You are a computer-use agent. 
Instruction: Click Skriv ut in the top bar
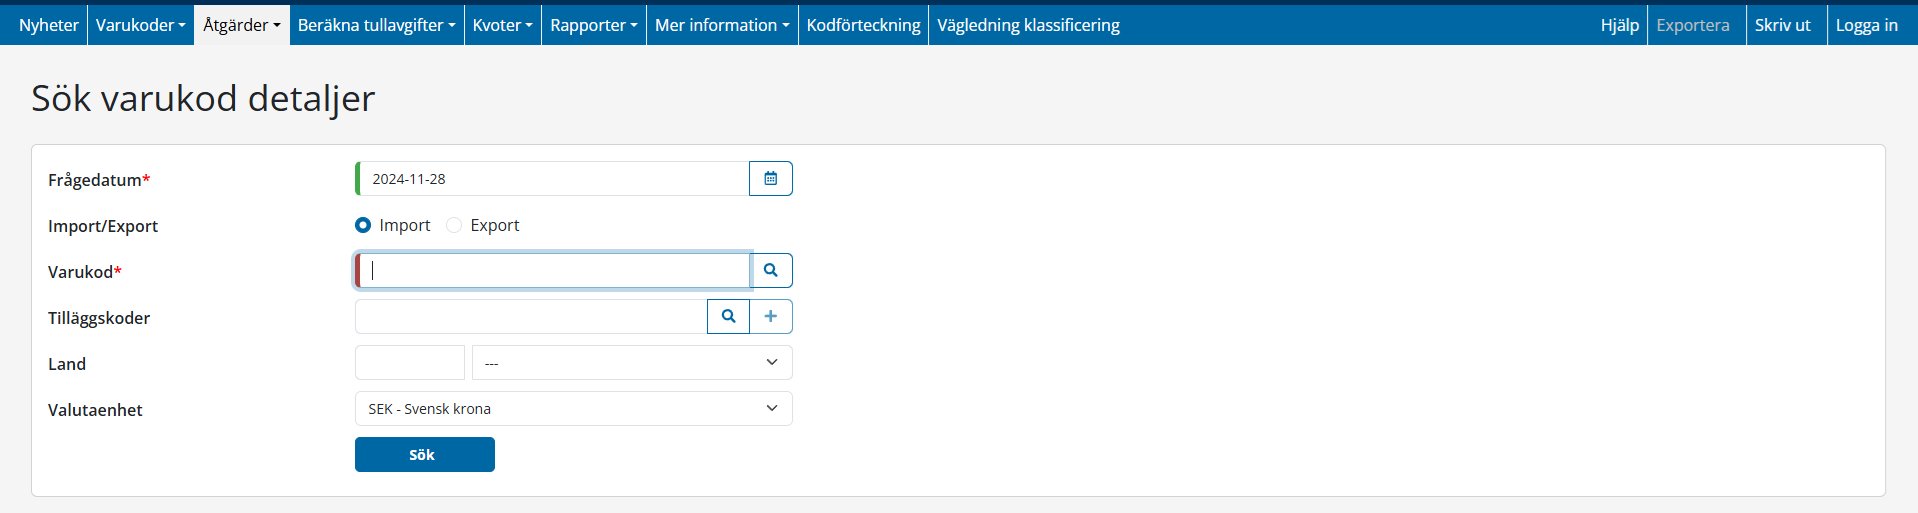coord(1782,25)
